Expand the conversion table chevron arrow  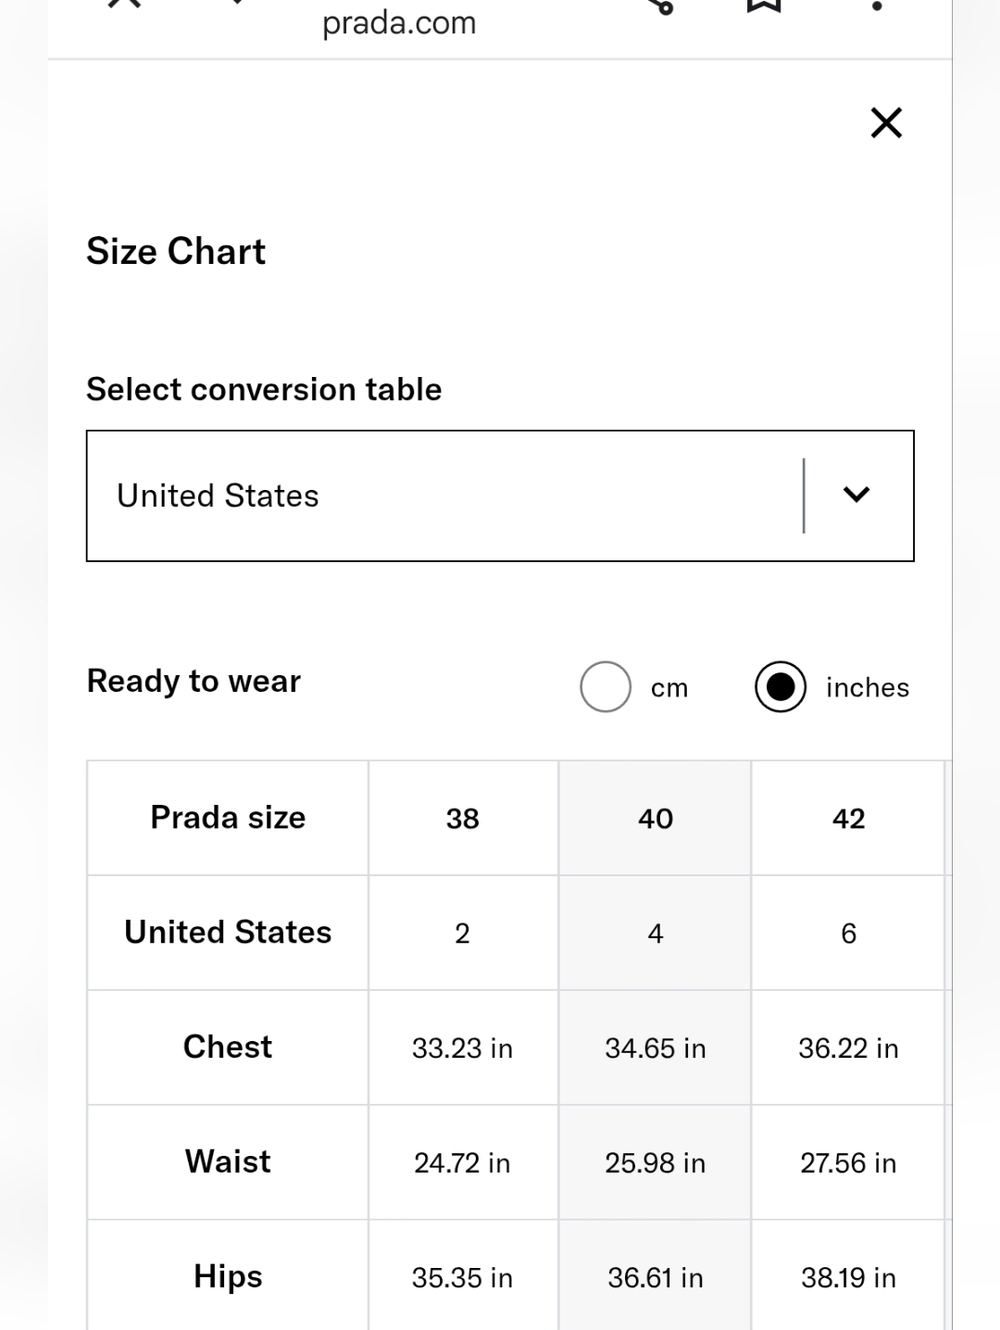856,495
